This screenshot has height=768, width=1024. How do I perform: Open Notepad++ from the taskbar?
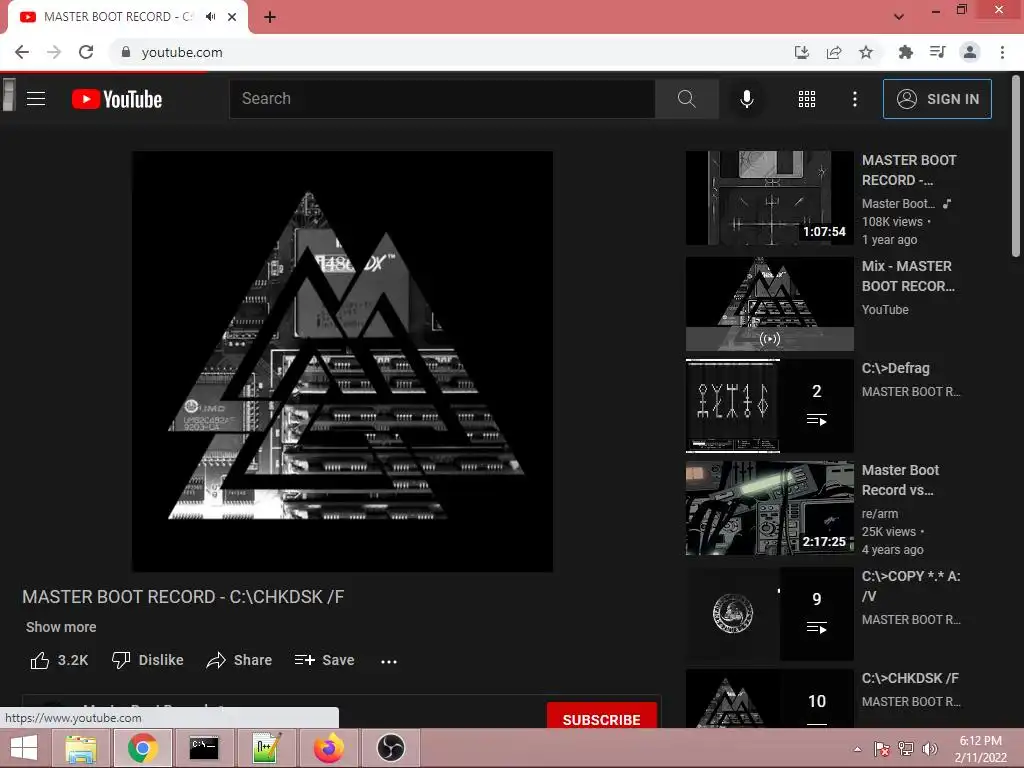tap(266, 748)
